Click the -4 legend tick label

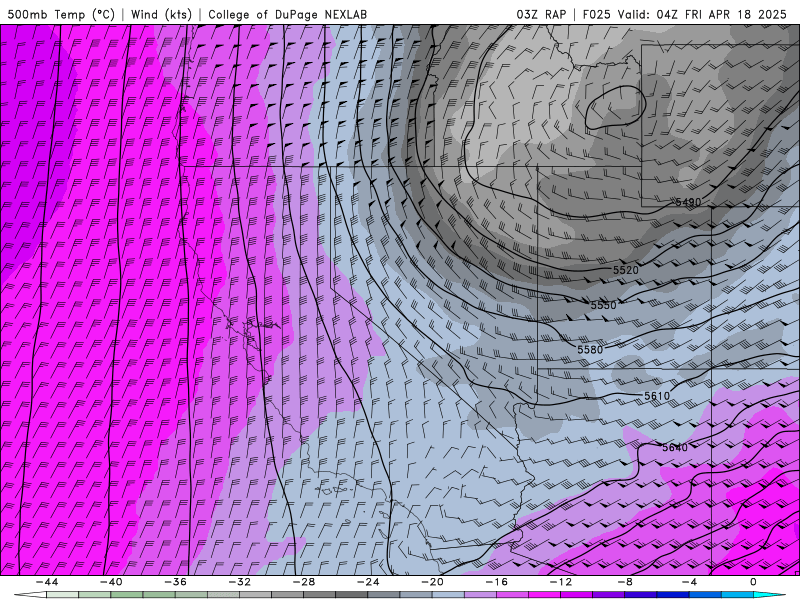pyautogui.click(x=689, y=582)
